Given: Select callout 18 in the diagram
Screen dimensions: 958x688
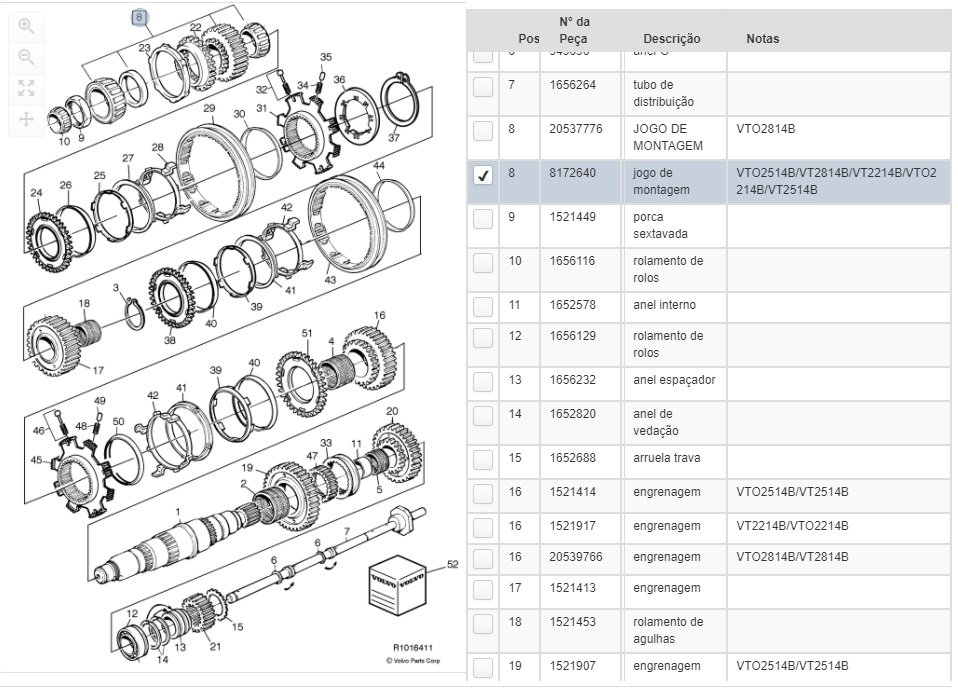Looking at the screenshot, I should 84,303.
